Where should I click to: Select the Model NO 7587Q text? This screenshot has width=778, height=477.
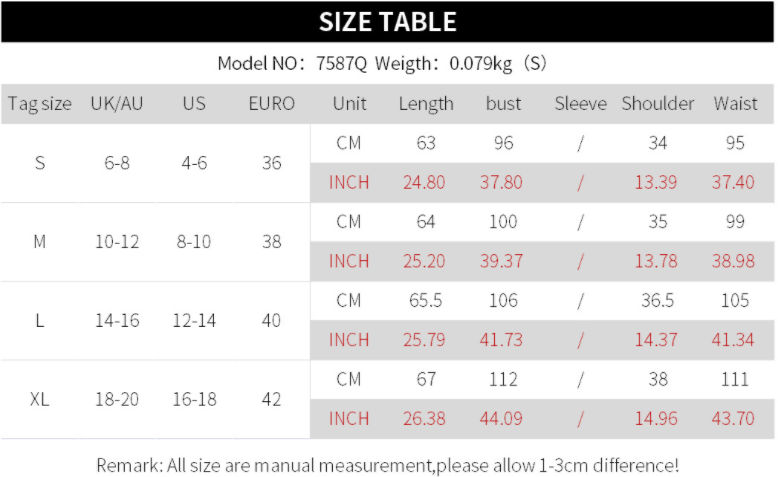pyautogui.click(x=292, y=64)
